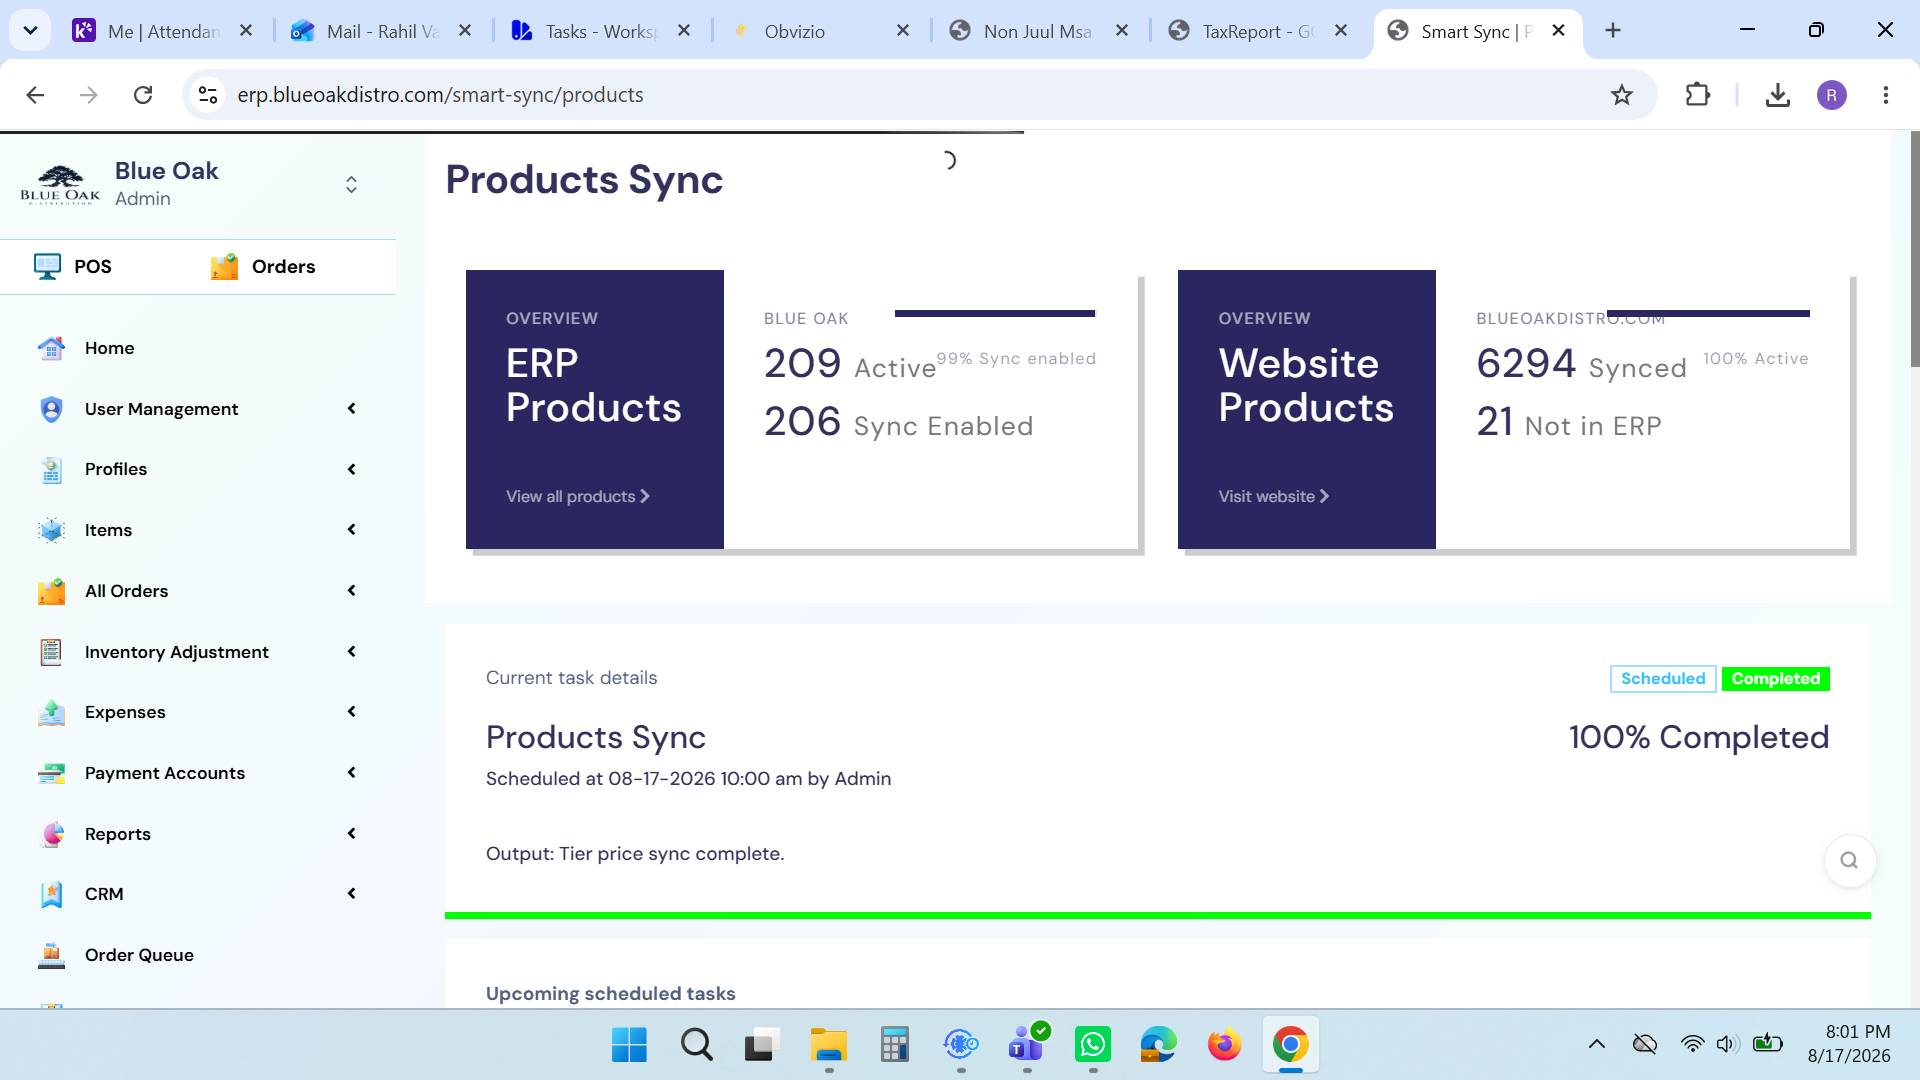Expand Inventory Adjustment submenu arrow
This screenshot has width=1920, height=1080.
coord(351,651)
